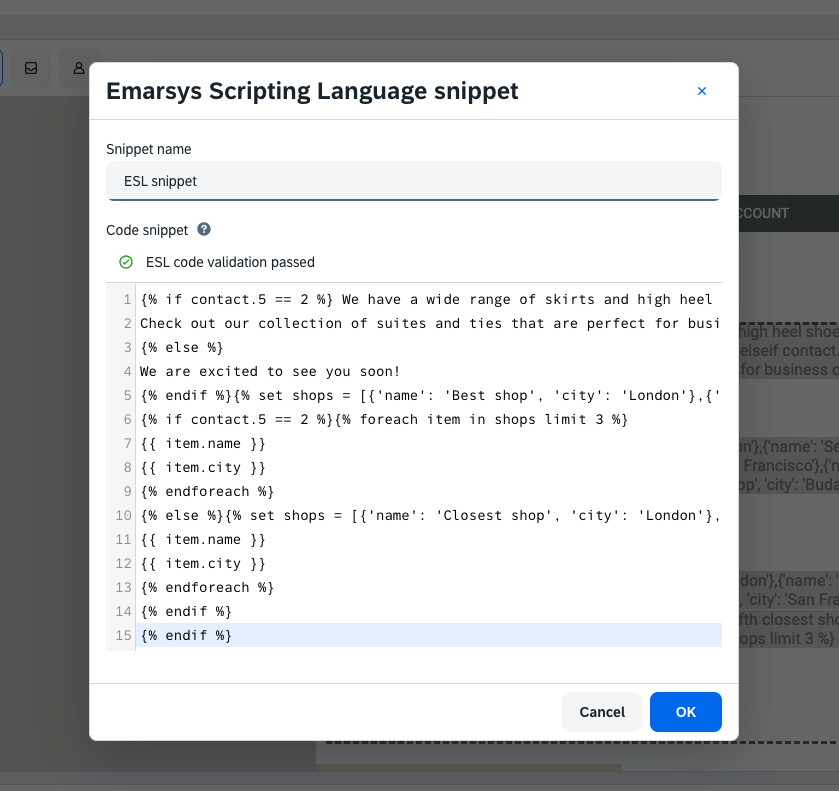839x791 pixels.
Task: Click line number 1 in the editor gutter
Action: tap(127, 300)
